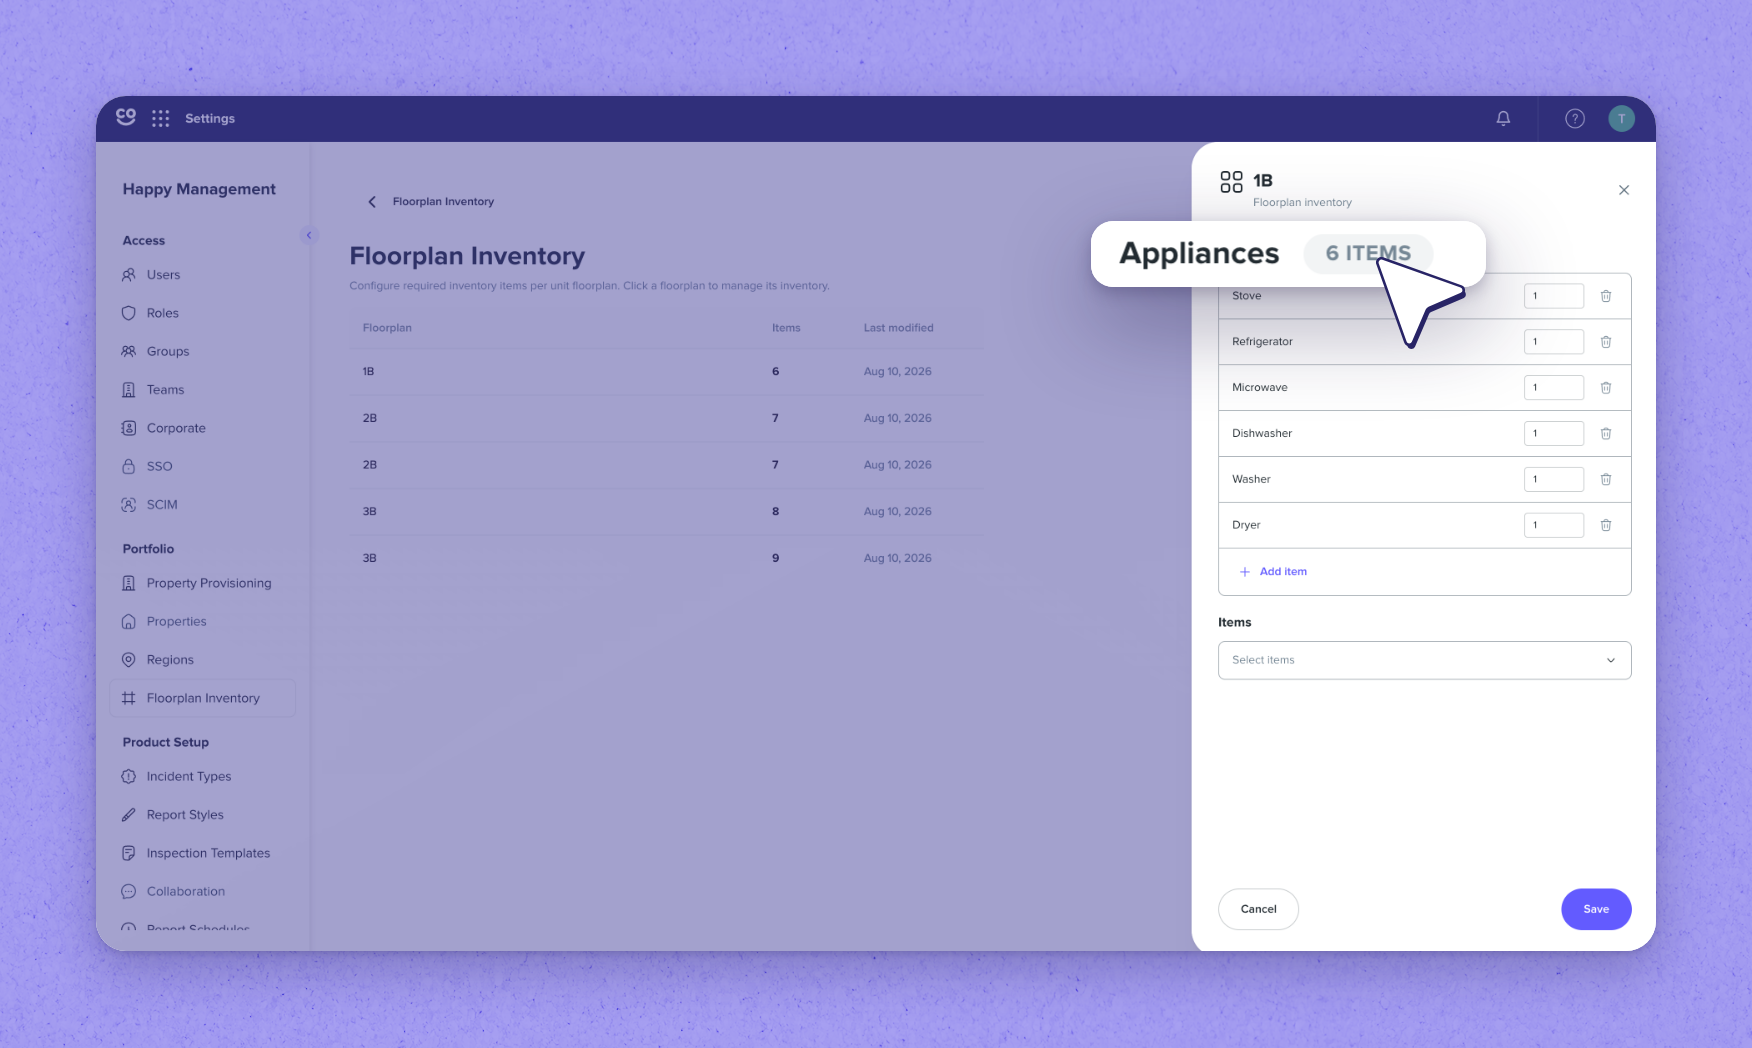The width and height of the screenshot is (1752, 1048).
Task: Open Teams in the sidebar
Action: (165, 390)
